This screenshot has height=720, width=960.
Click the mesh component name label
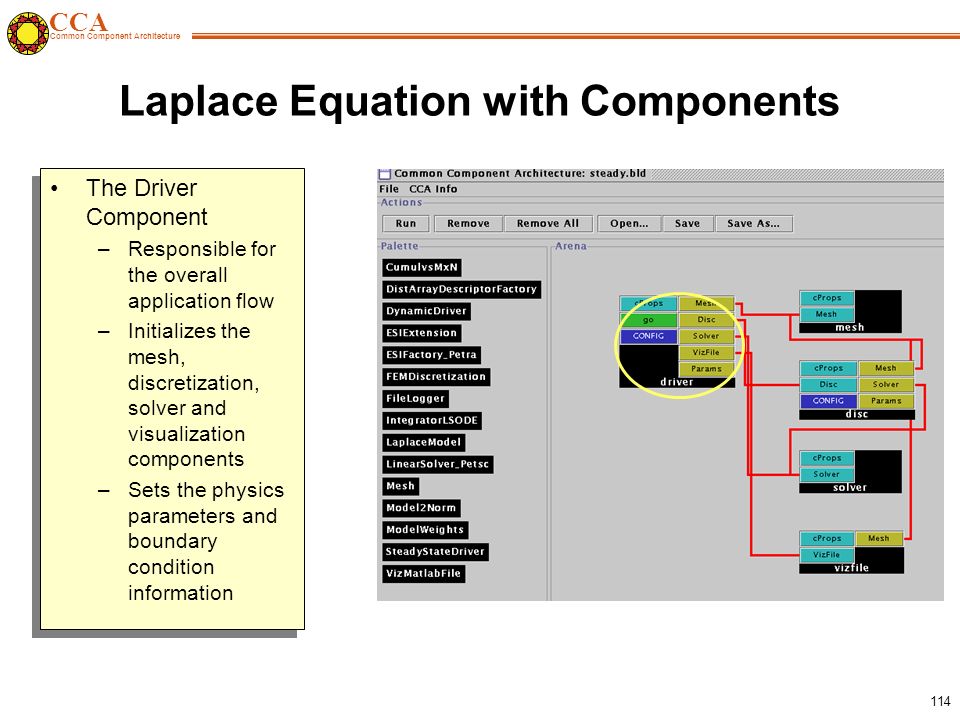850,328
